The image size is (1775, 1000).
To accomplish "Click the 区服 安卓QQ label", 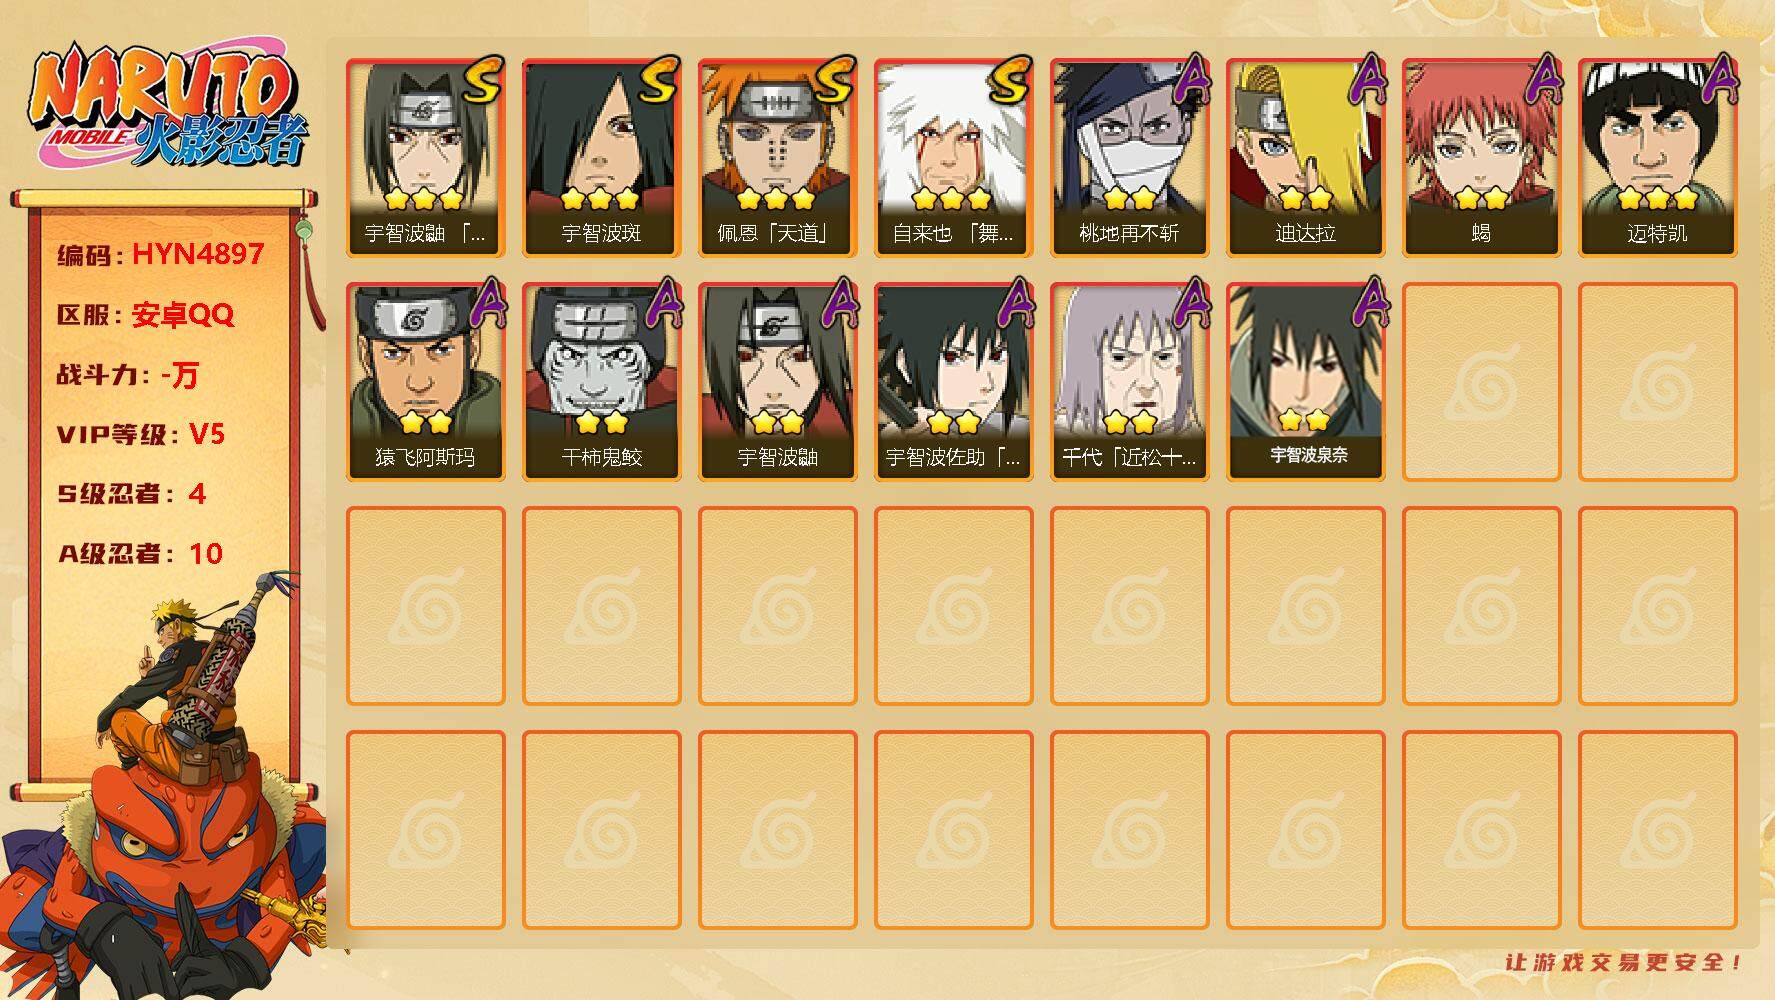I will click(x=146, y=315).
